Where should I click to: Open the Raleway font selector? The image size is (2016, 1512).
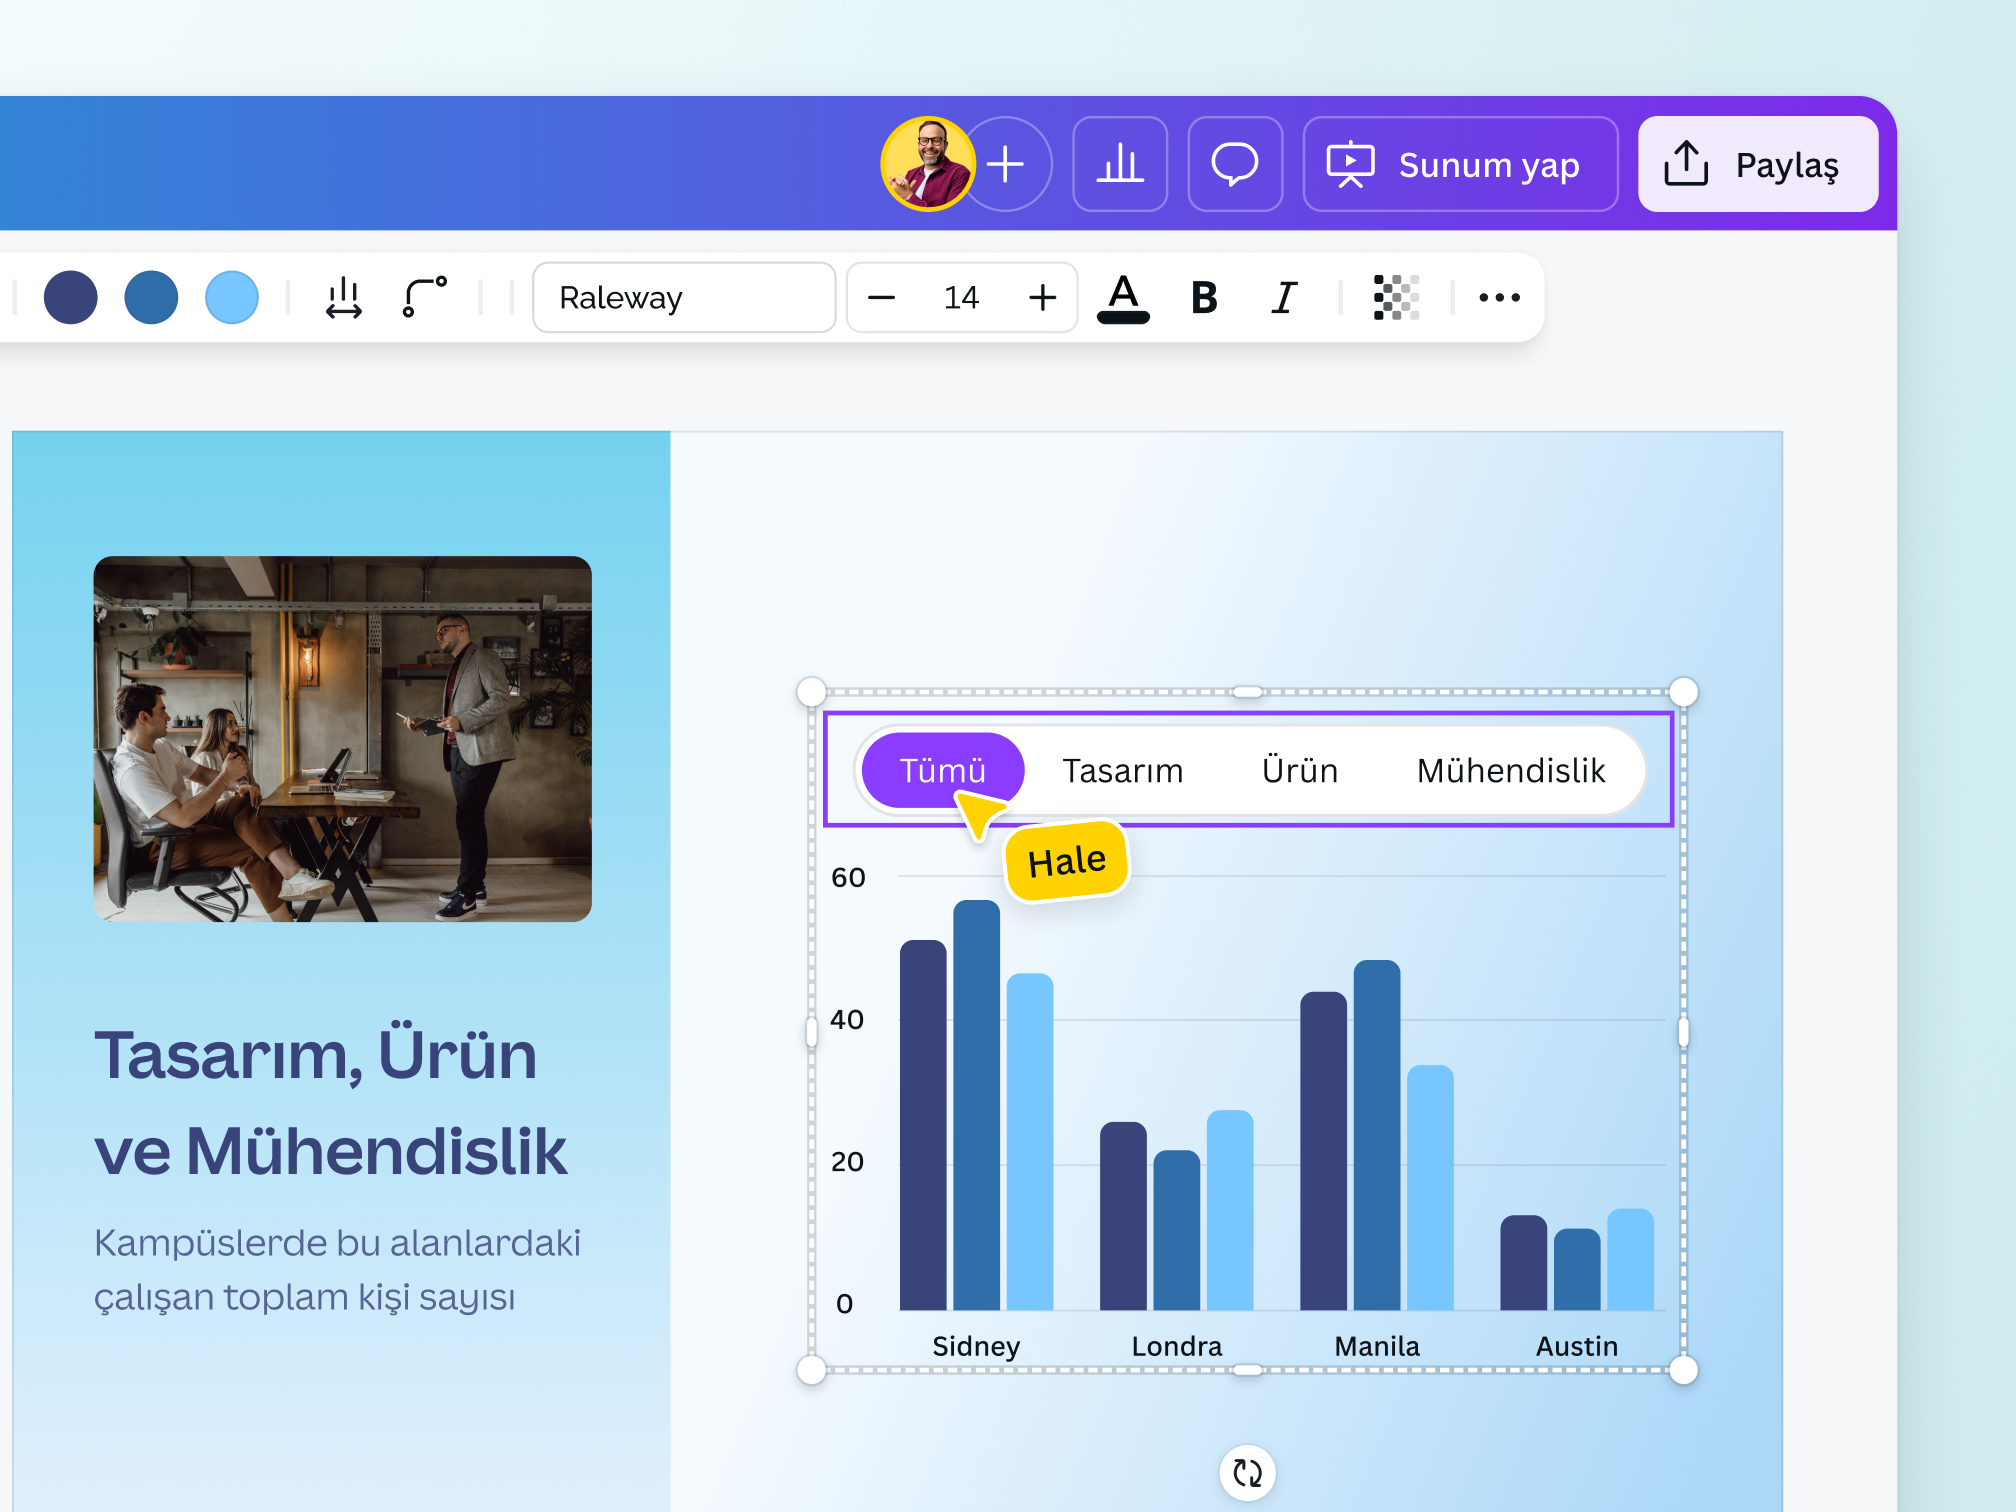(x=684, y=297)
